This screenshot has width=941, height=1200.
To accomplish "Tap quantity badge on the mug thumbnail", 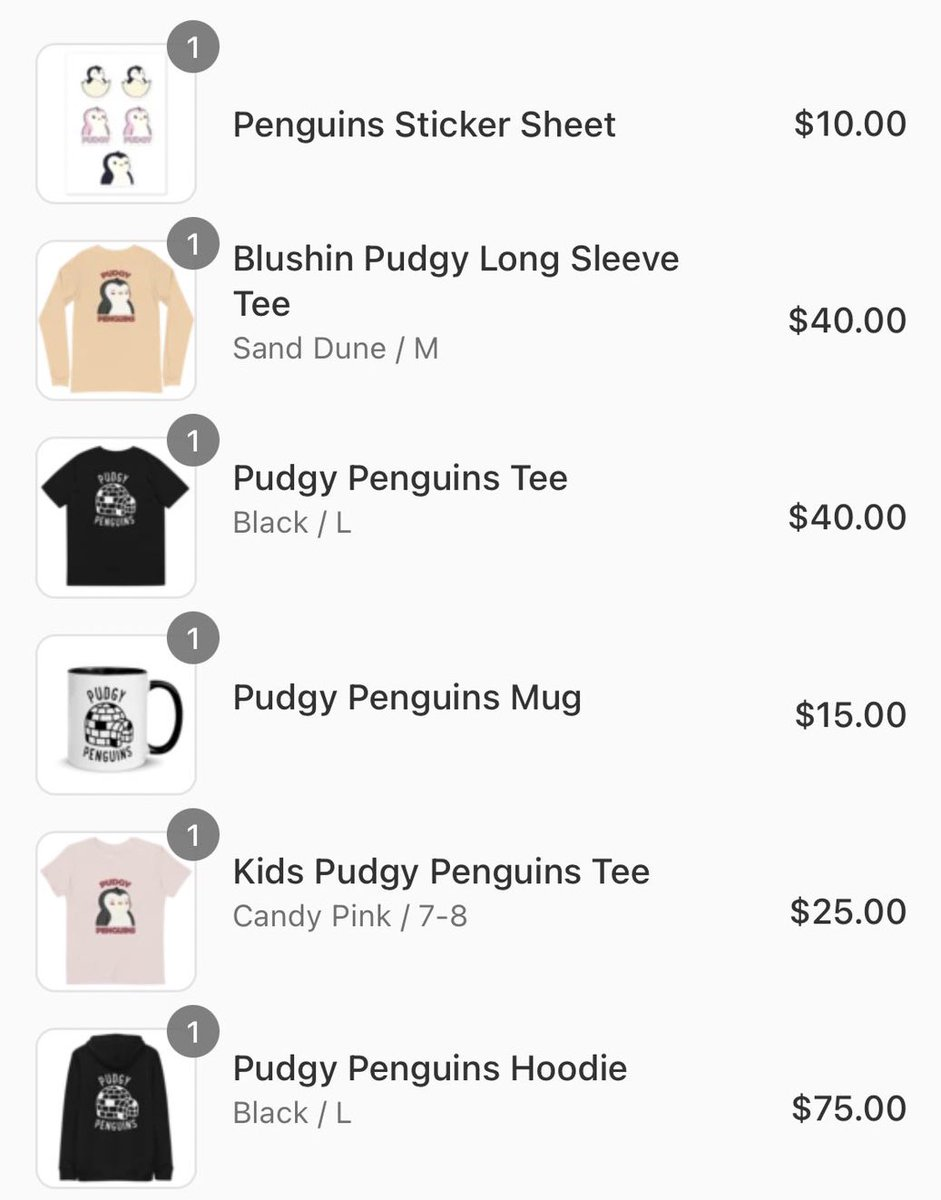I will pyautogui.click(x=193, y=638).
